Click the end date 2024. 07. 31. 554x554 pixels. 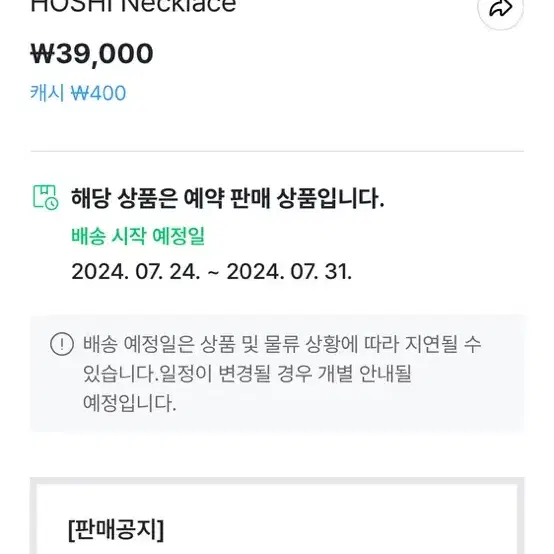tap(289, 272)
